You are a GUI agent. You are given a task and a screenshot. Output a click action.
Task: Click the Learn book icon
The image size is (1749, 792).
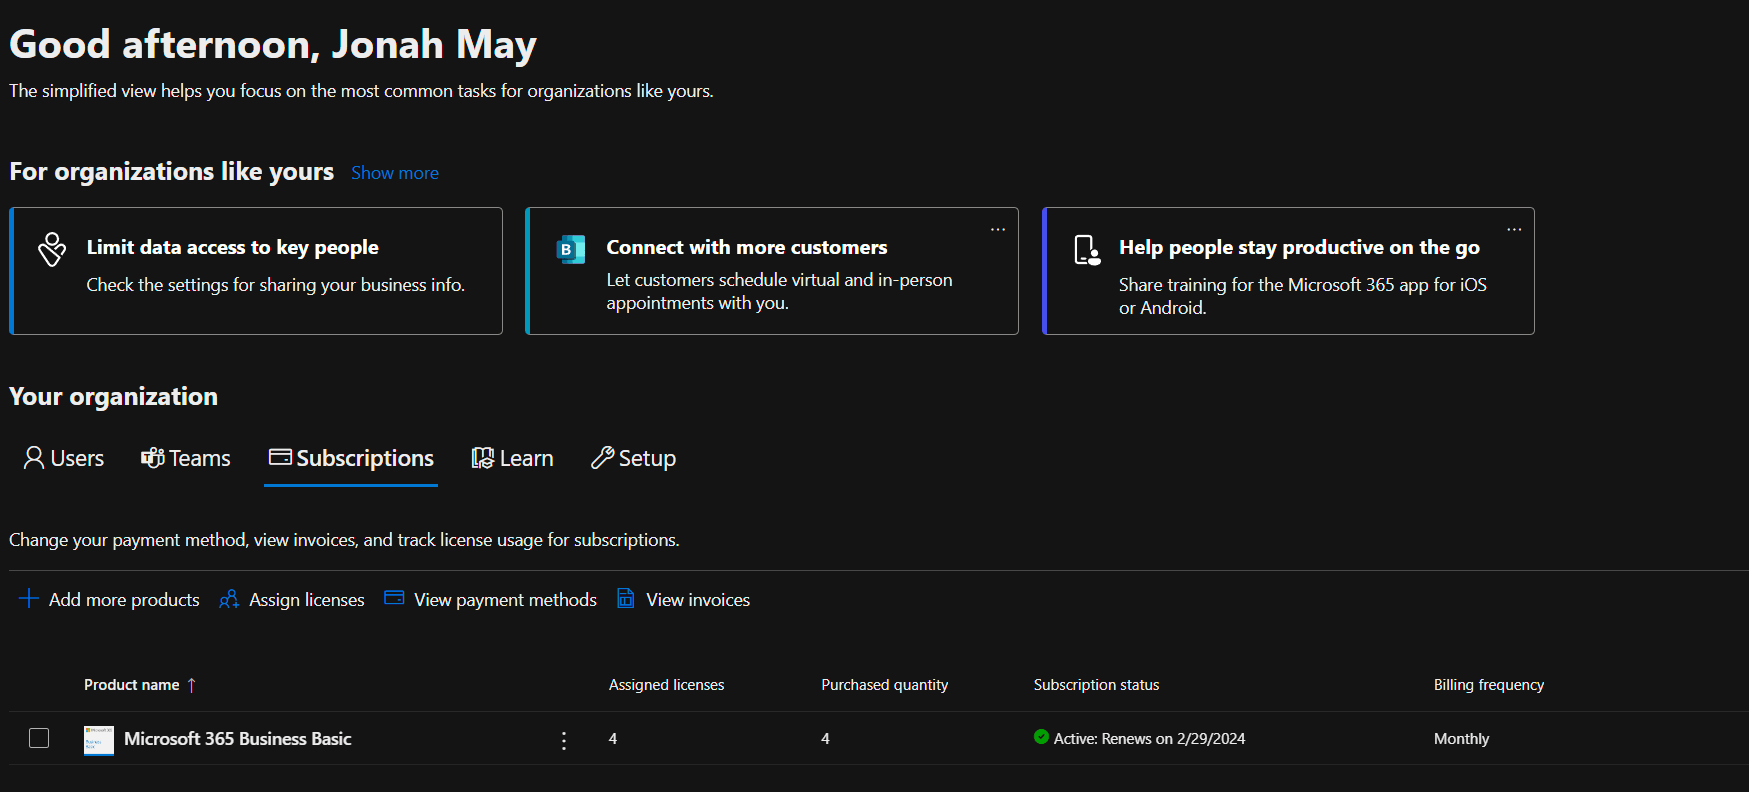483,458
